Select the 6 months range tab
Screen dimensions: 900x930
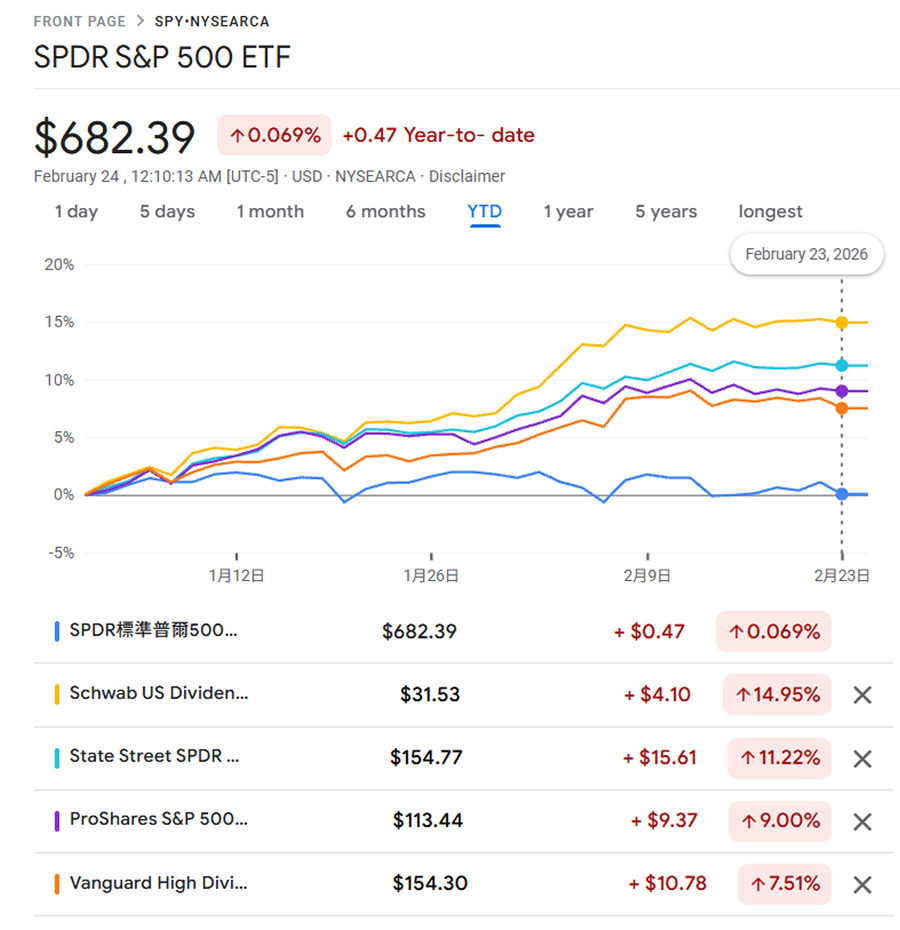click(386, 212)
